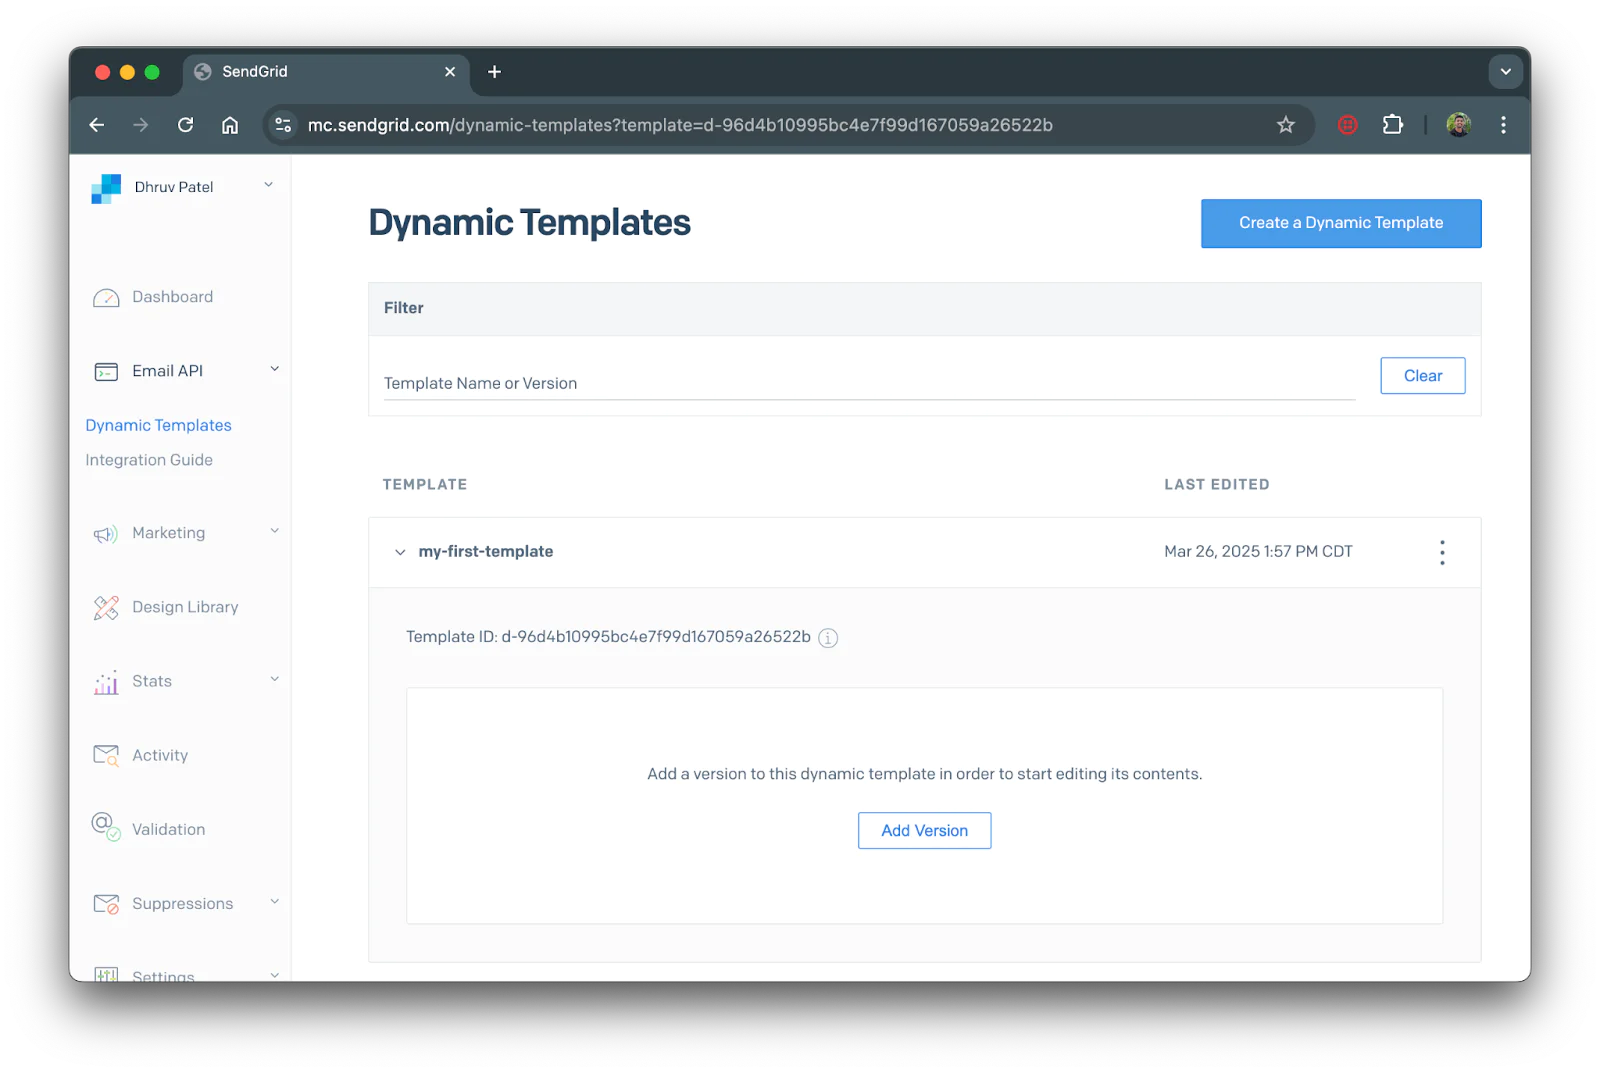Clear the template filter
Image resolution: width=1600 pixels, height=1073 pixels.
[x=1423, y=377]
